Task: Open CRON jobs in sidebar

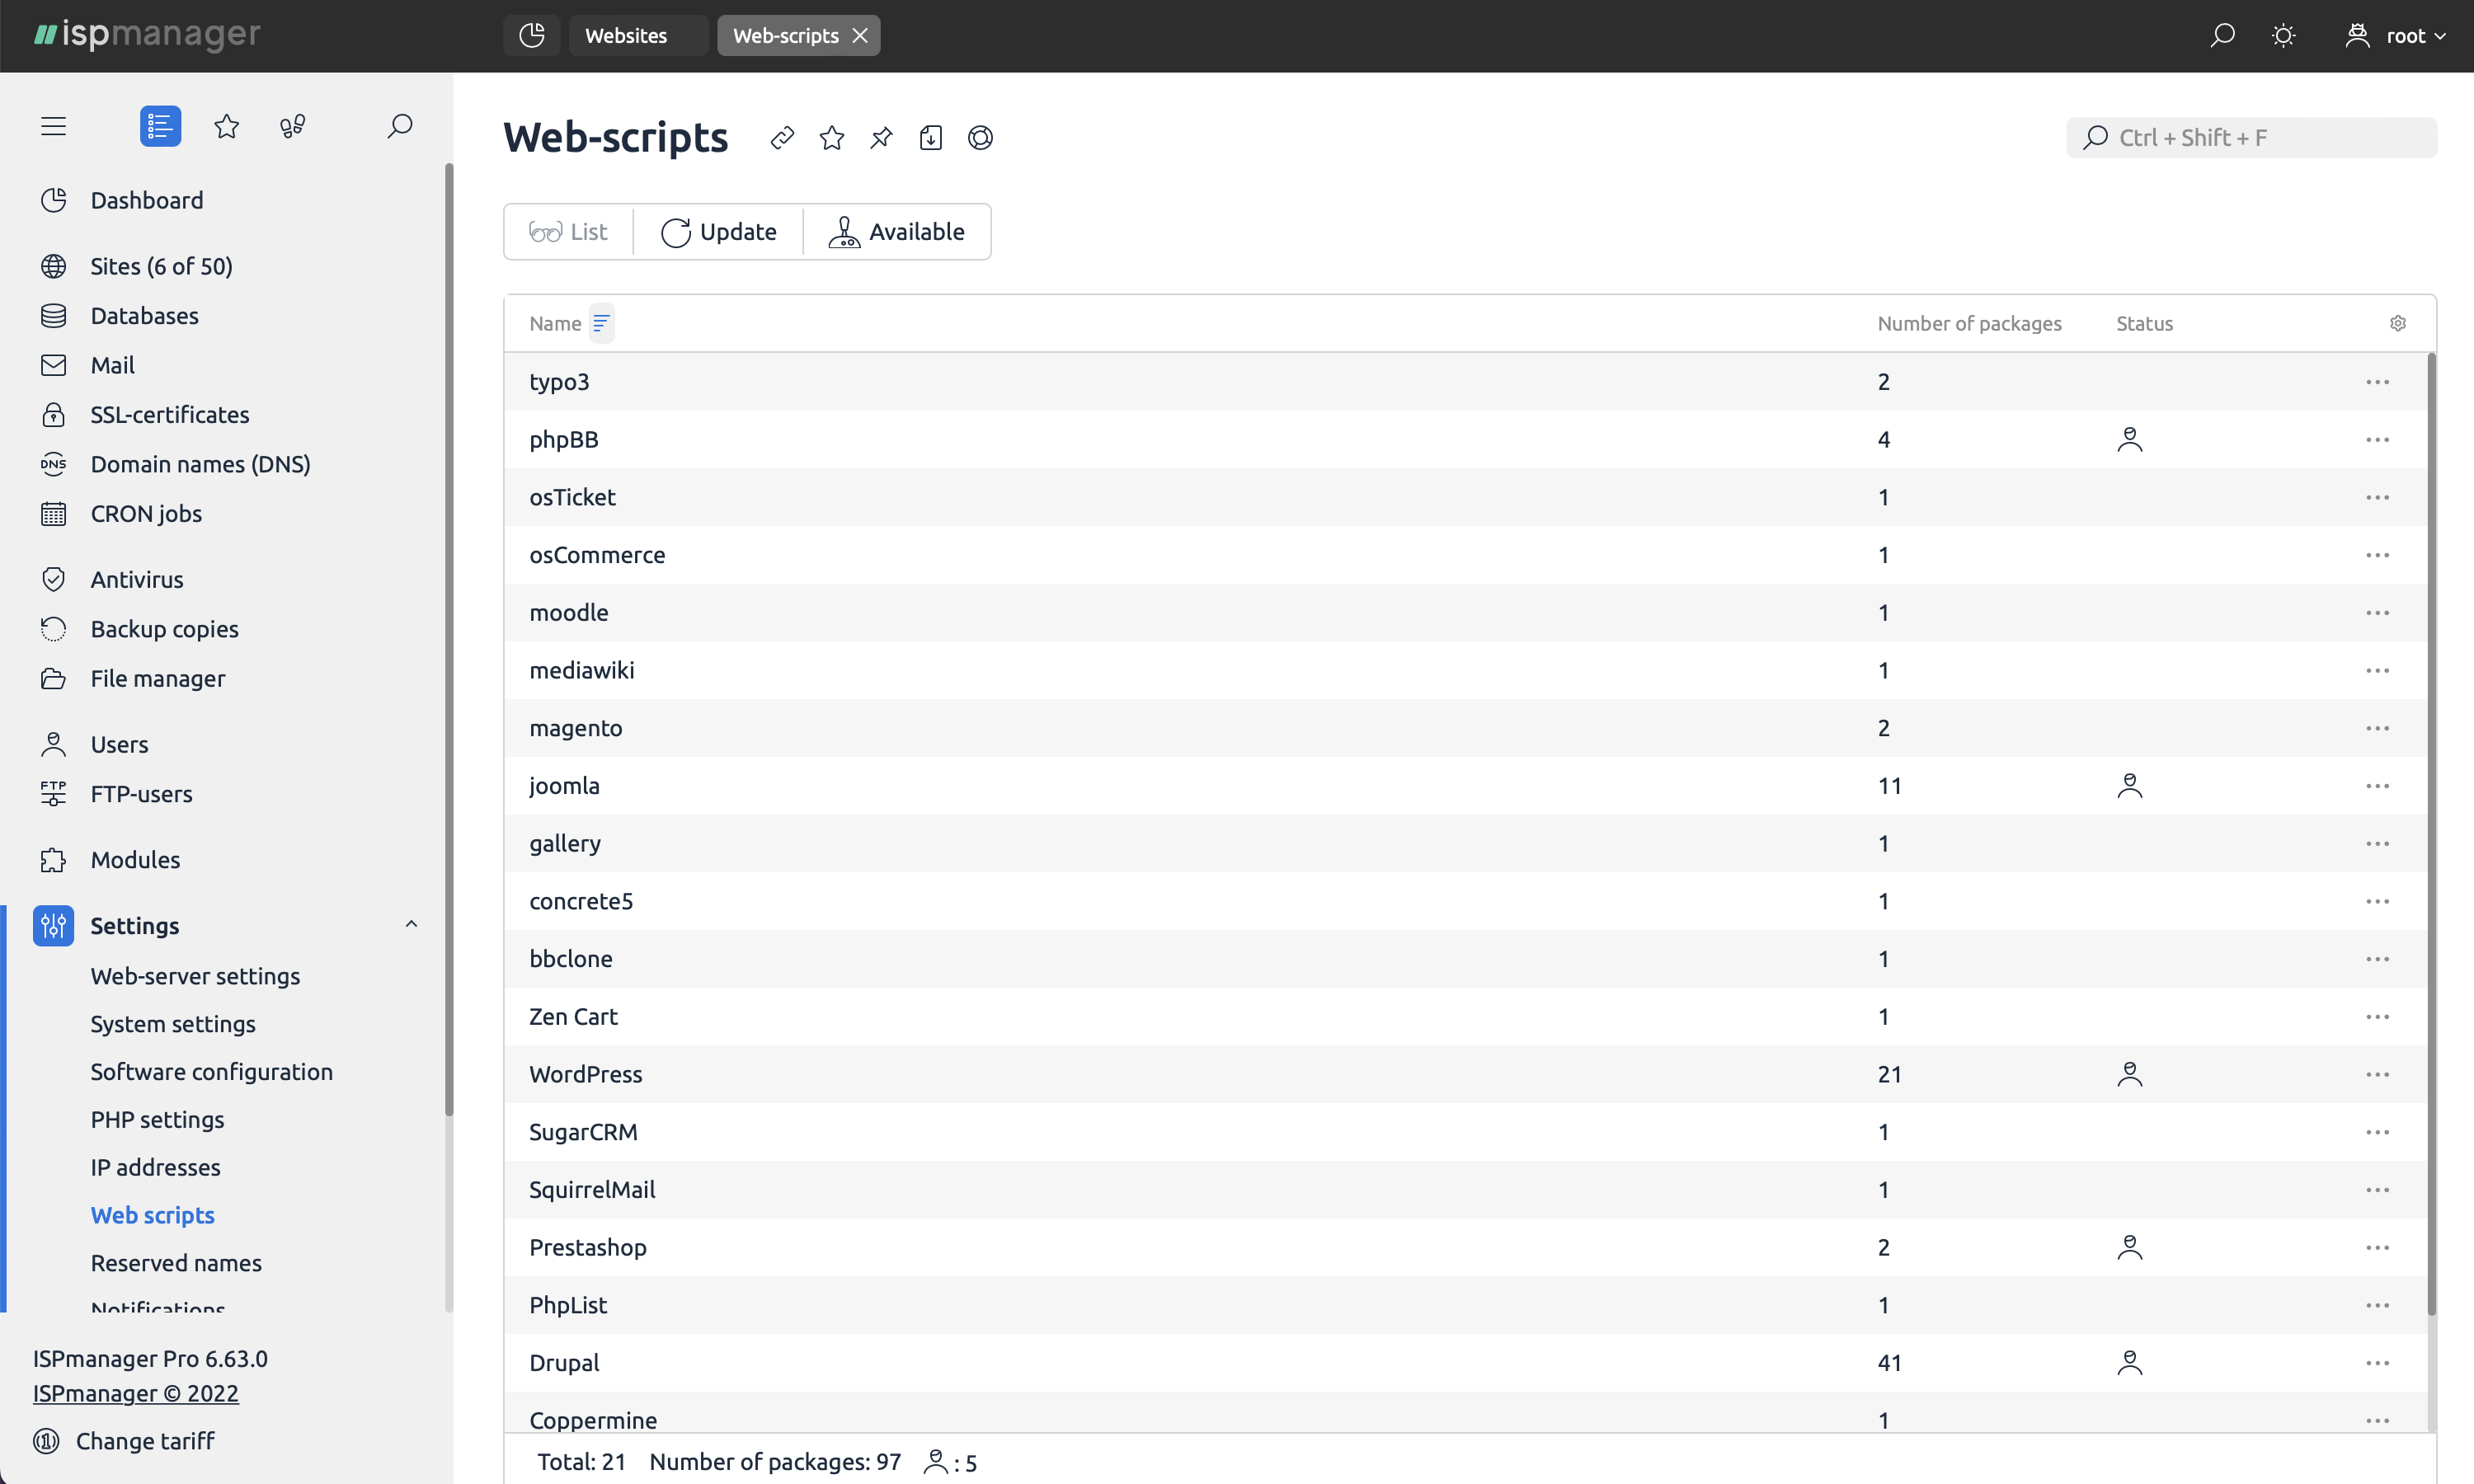Action: coord(146,514)
